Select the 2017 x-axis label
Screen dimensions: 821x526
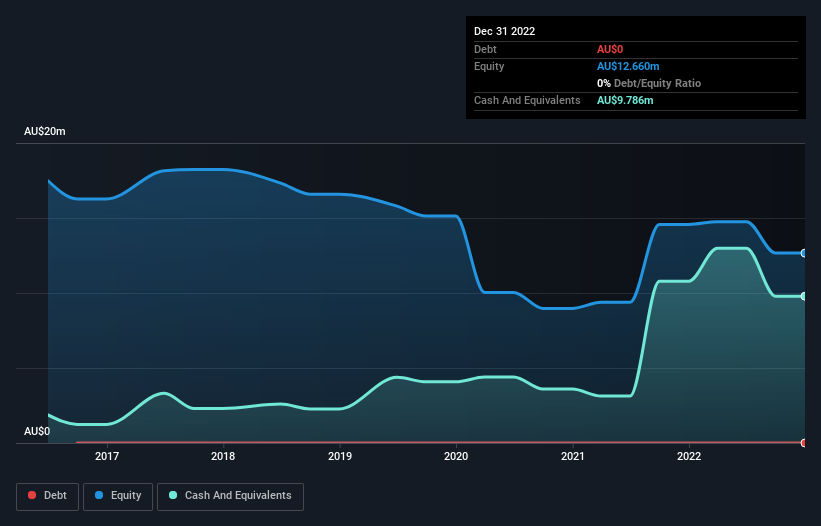(107, 456)
